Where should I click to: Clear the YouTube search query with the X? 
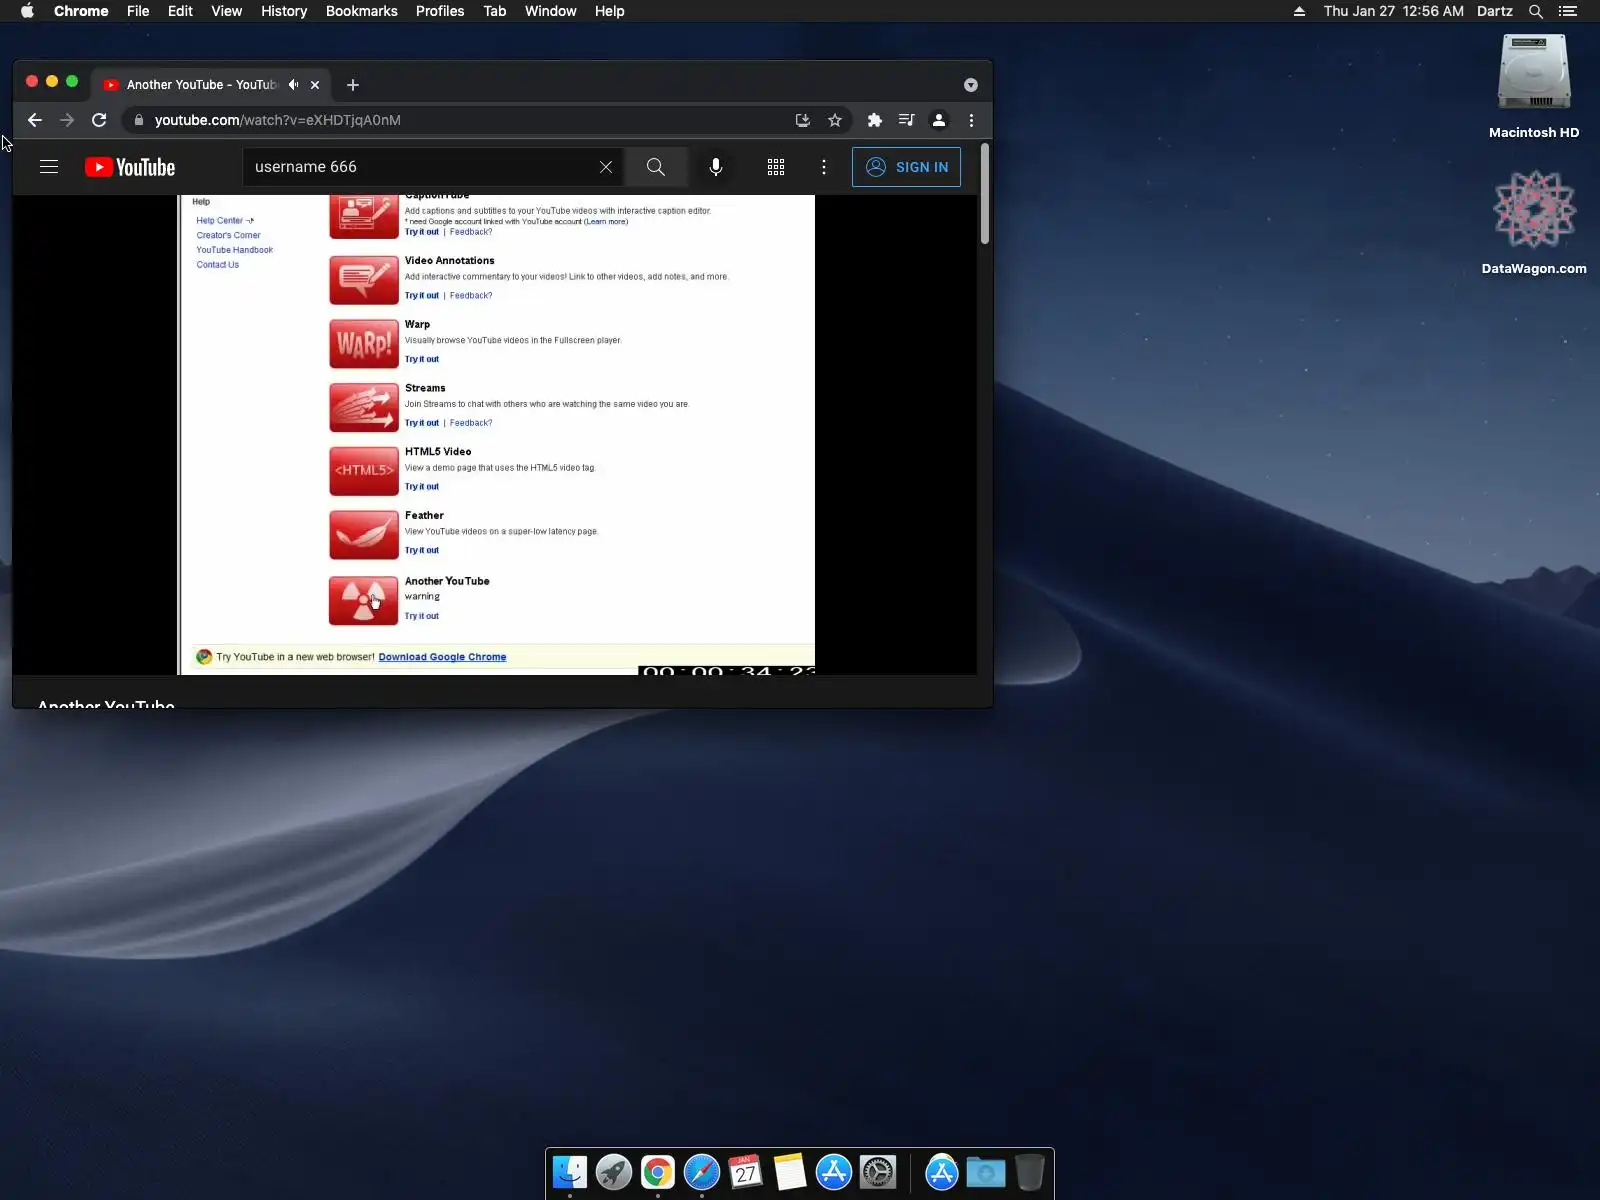tap(606, 167)
